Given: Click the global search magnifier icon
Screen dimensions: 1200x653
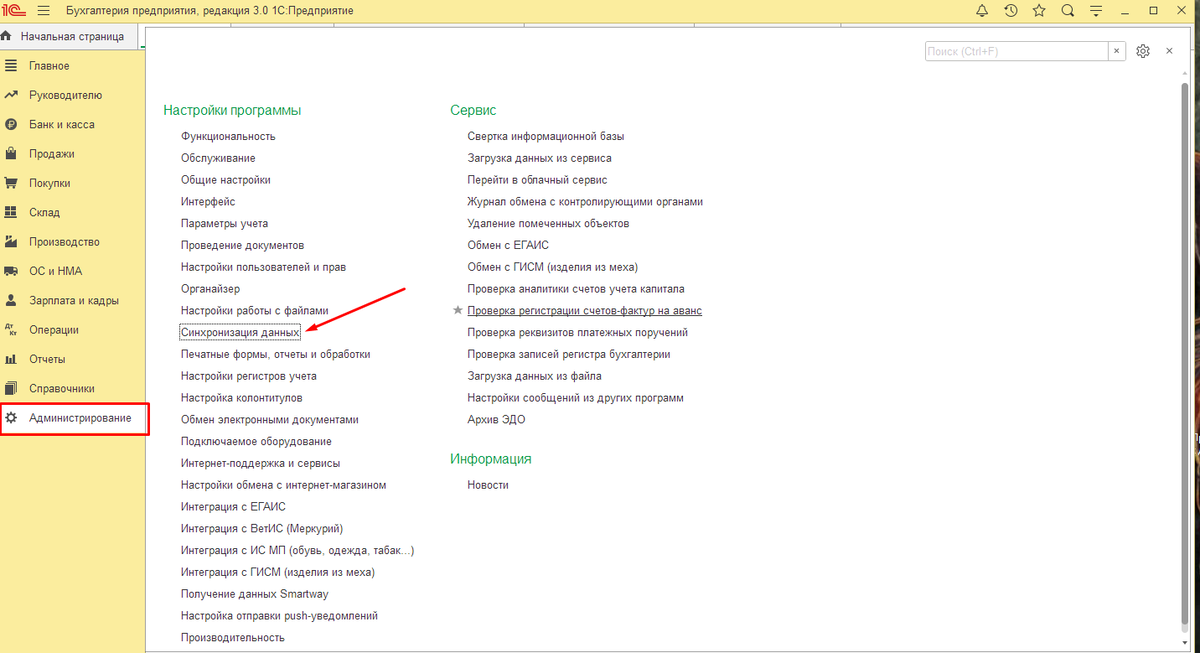Looking at the screenshot, I should pyautogui.click(x=1068, y=11).
